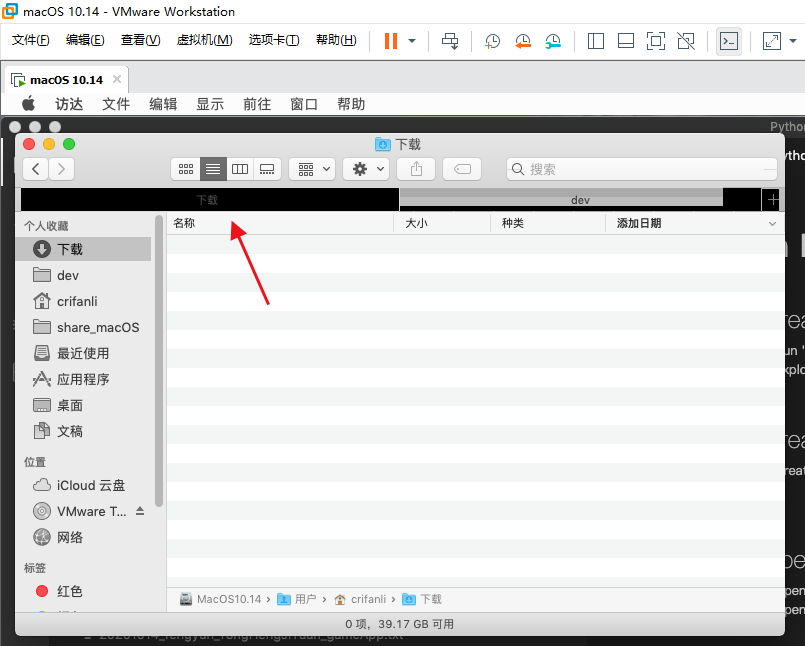Toggle the VMware thumbnail bar
Image resolution: width=805 pixels, height=646 pixels.
[625, 41]
